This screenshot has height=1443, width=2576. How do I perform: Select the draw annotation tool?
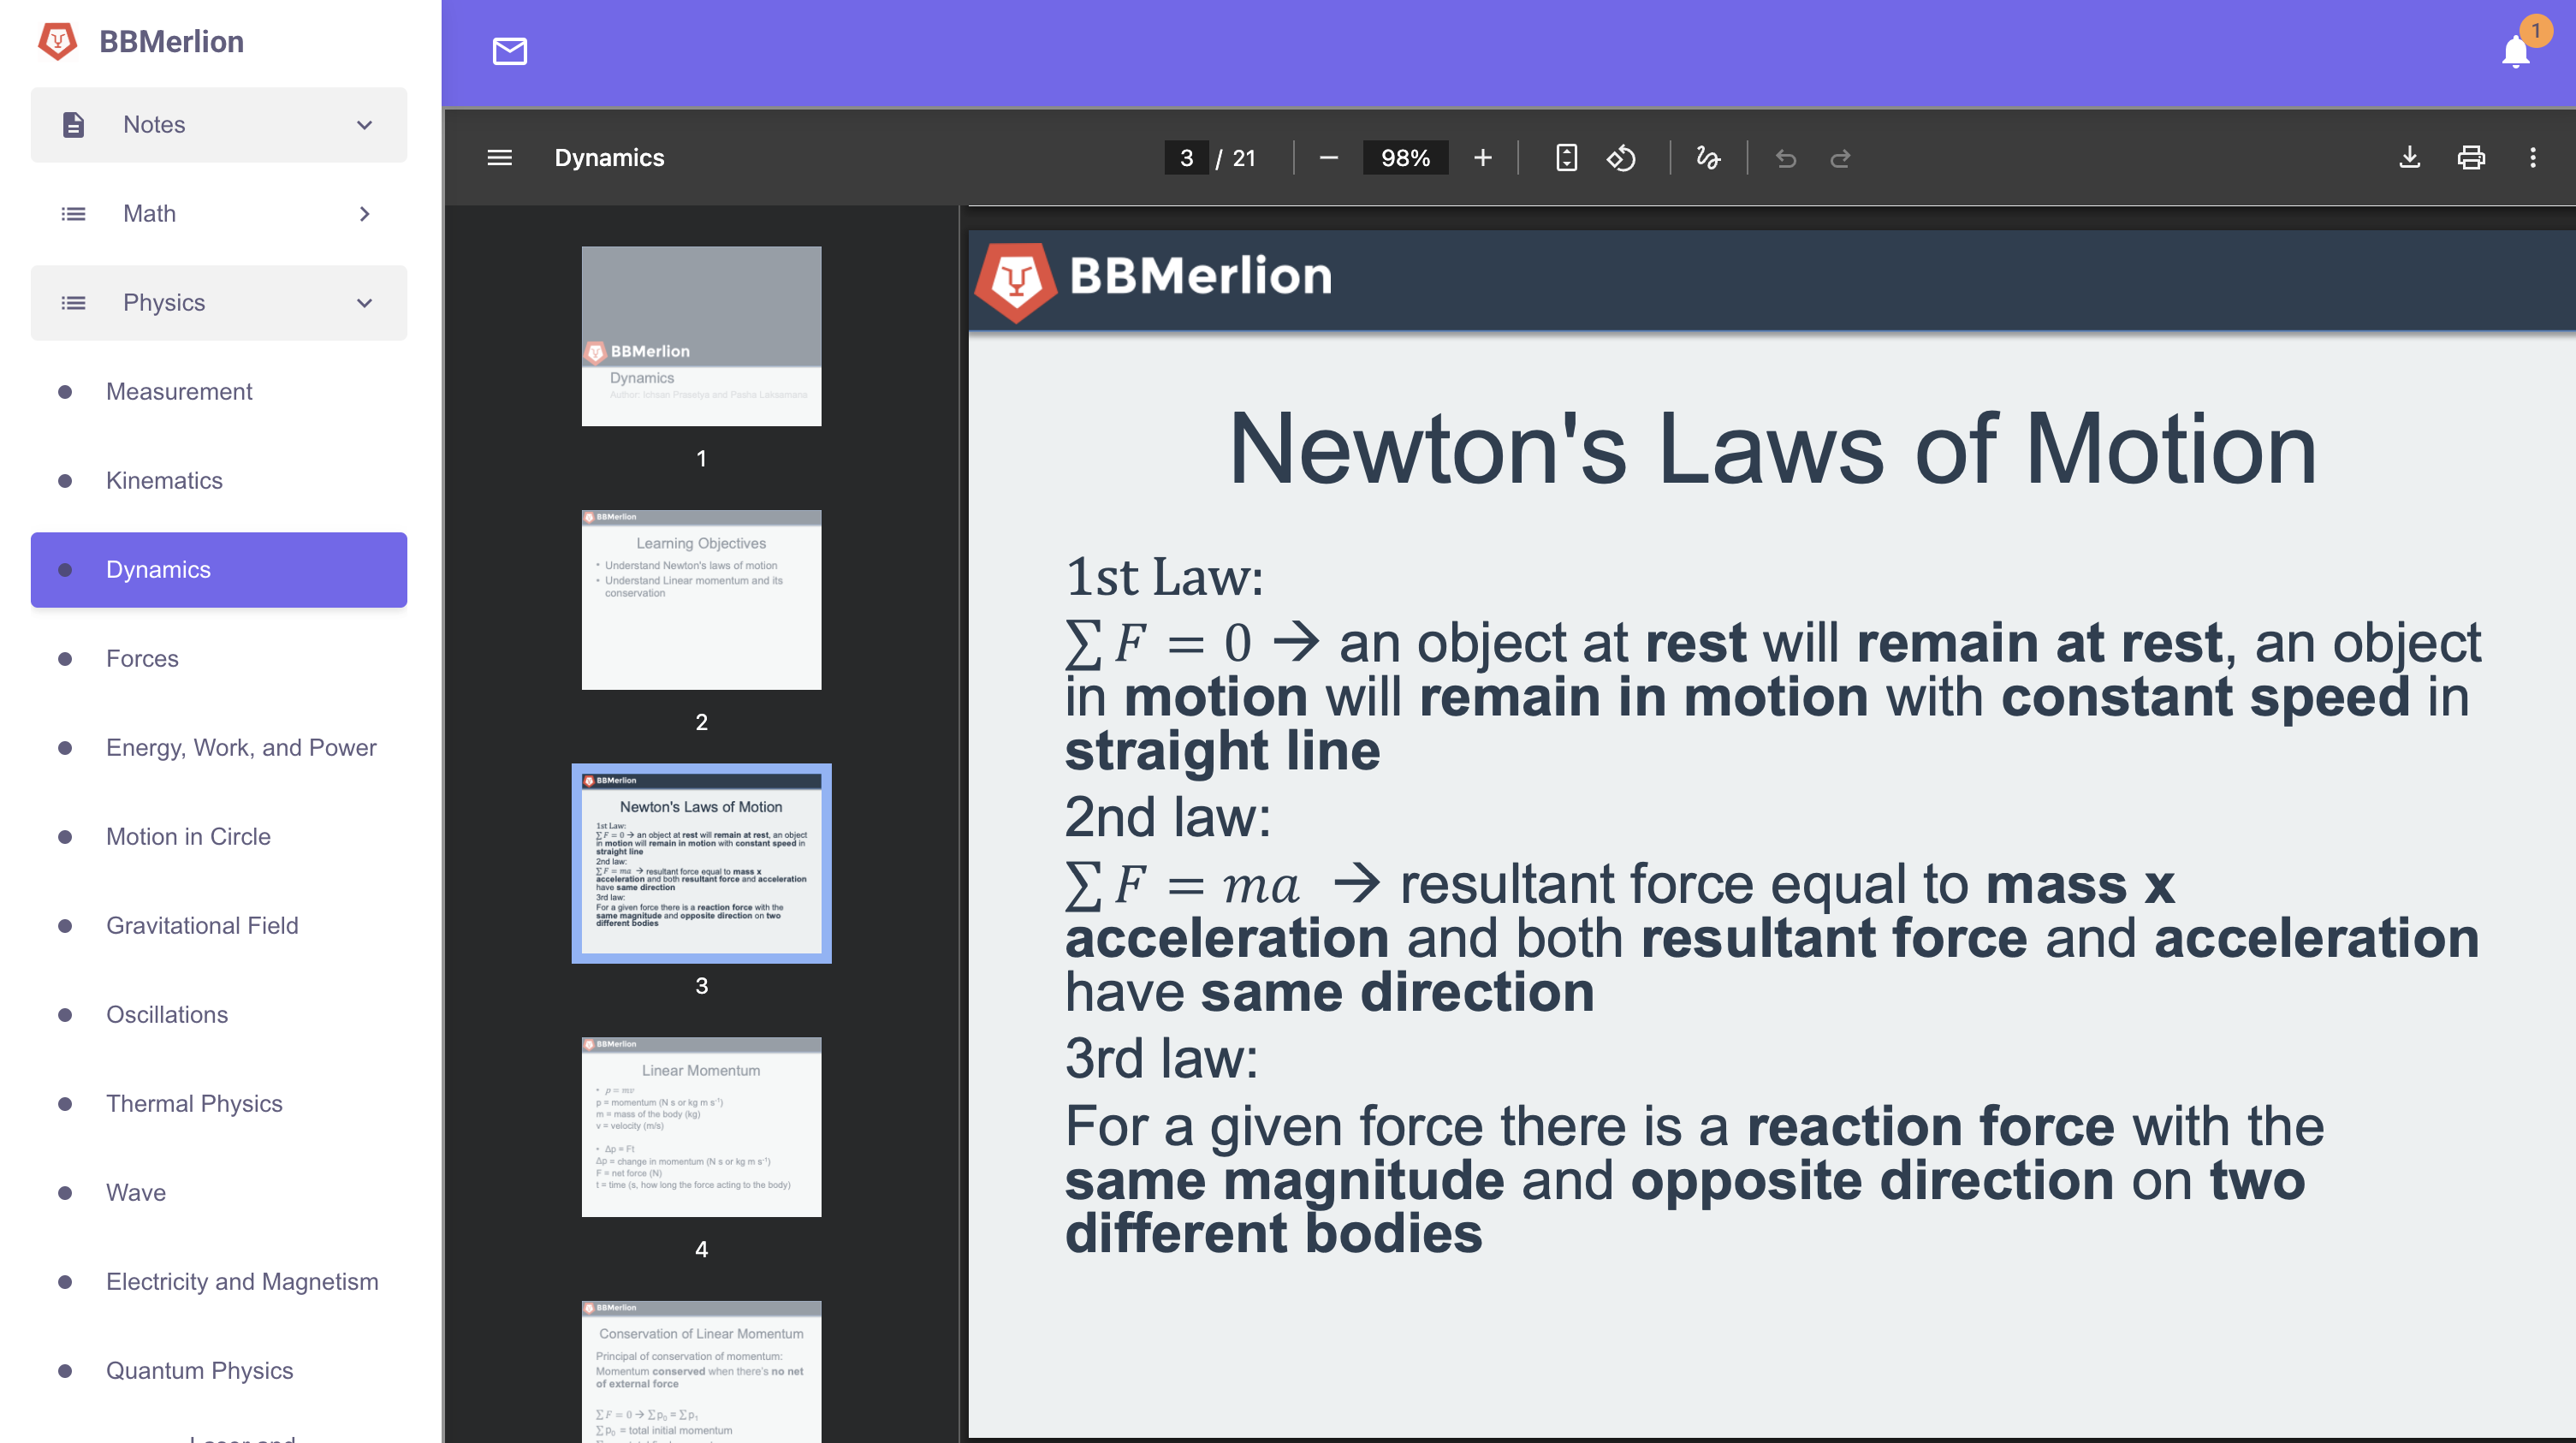point(1708,158)
